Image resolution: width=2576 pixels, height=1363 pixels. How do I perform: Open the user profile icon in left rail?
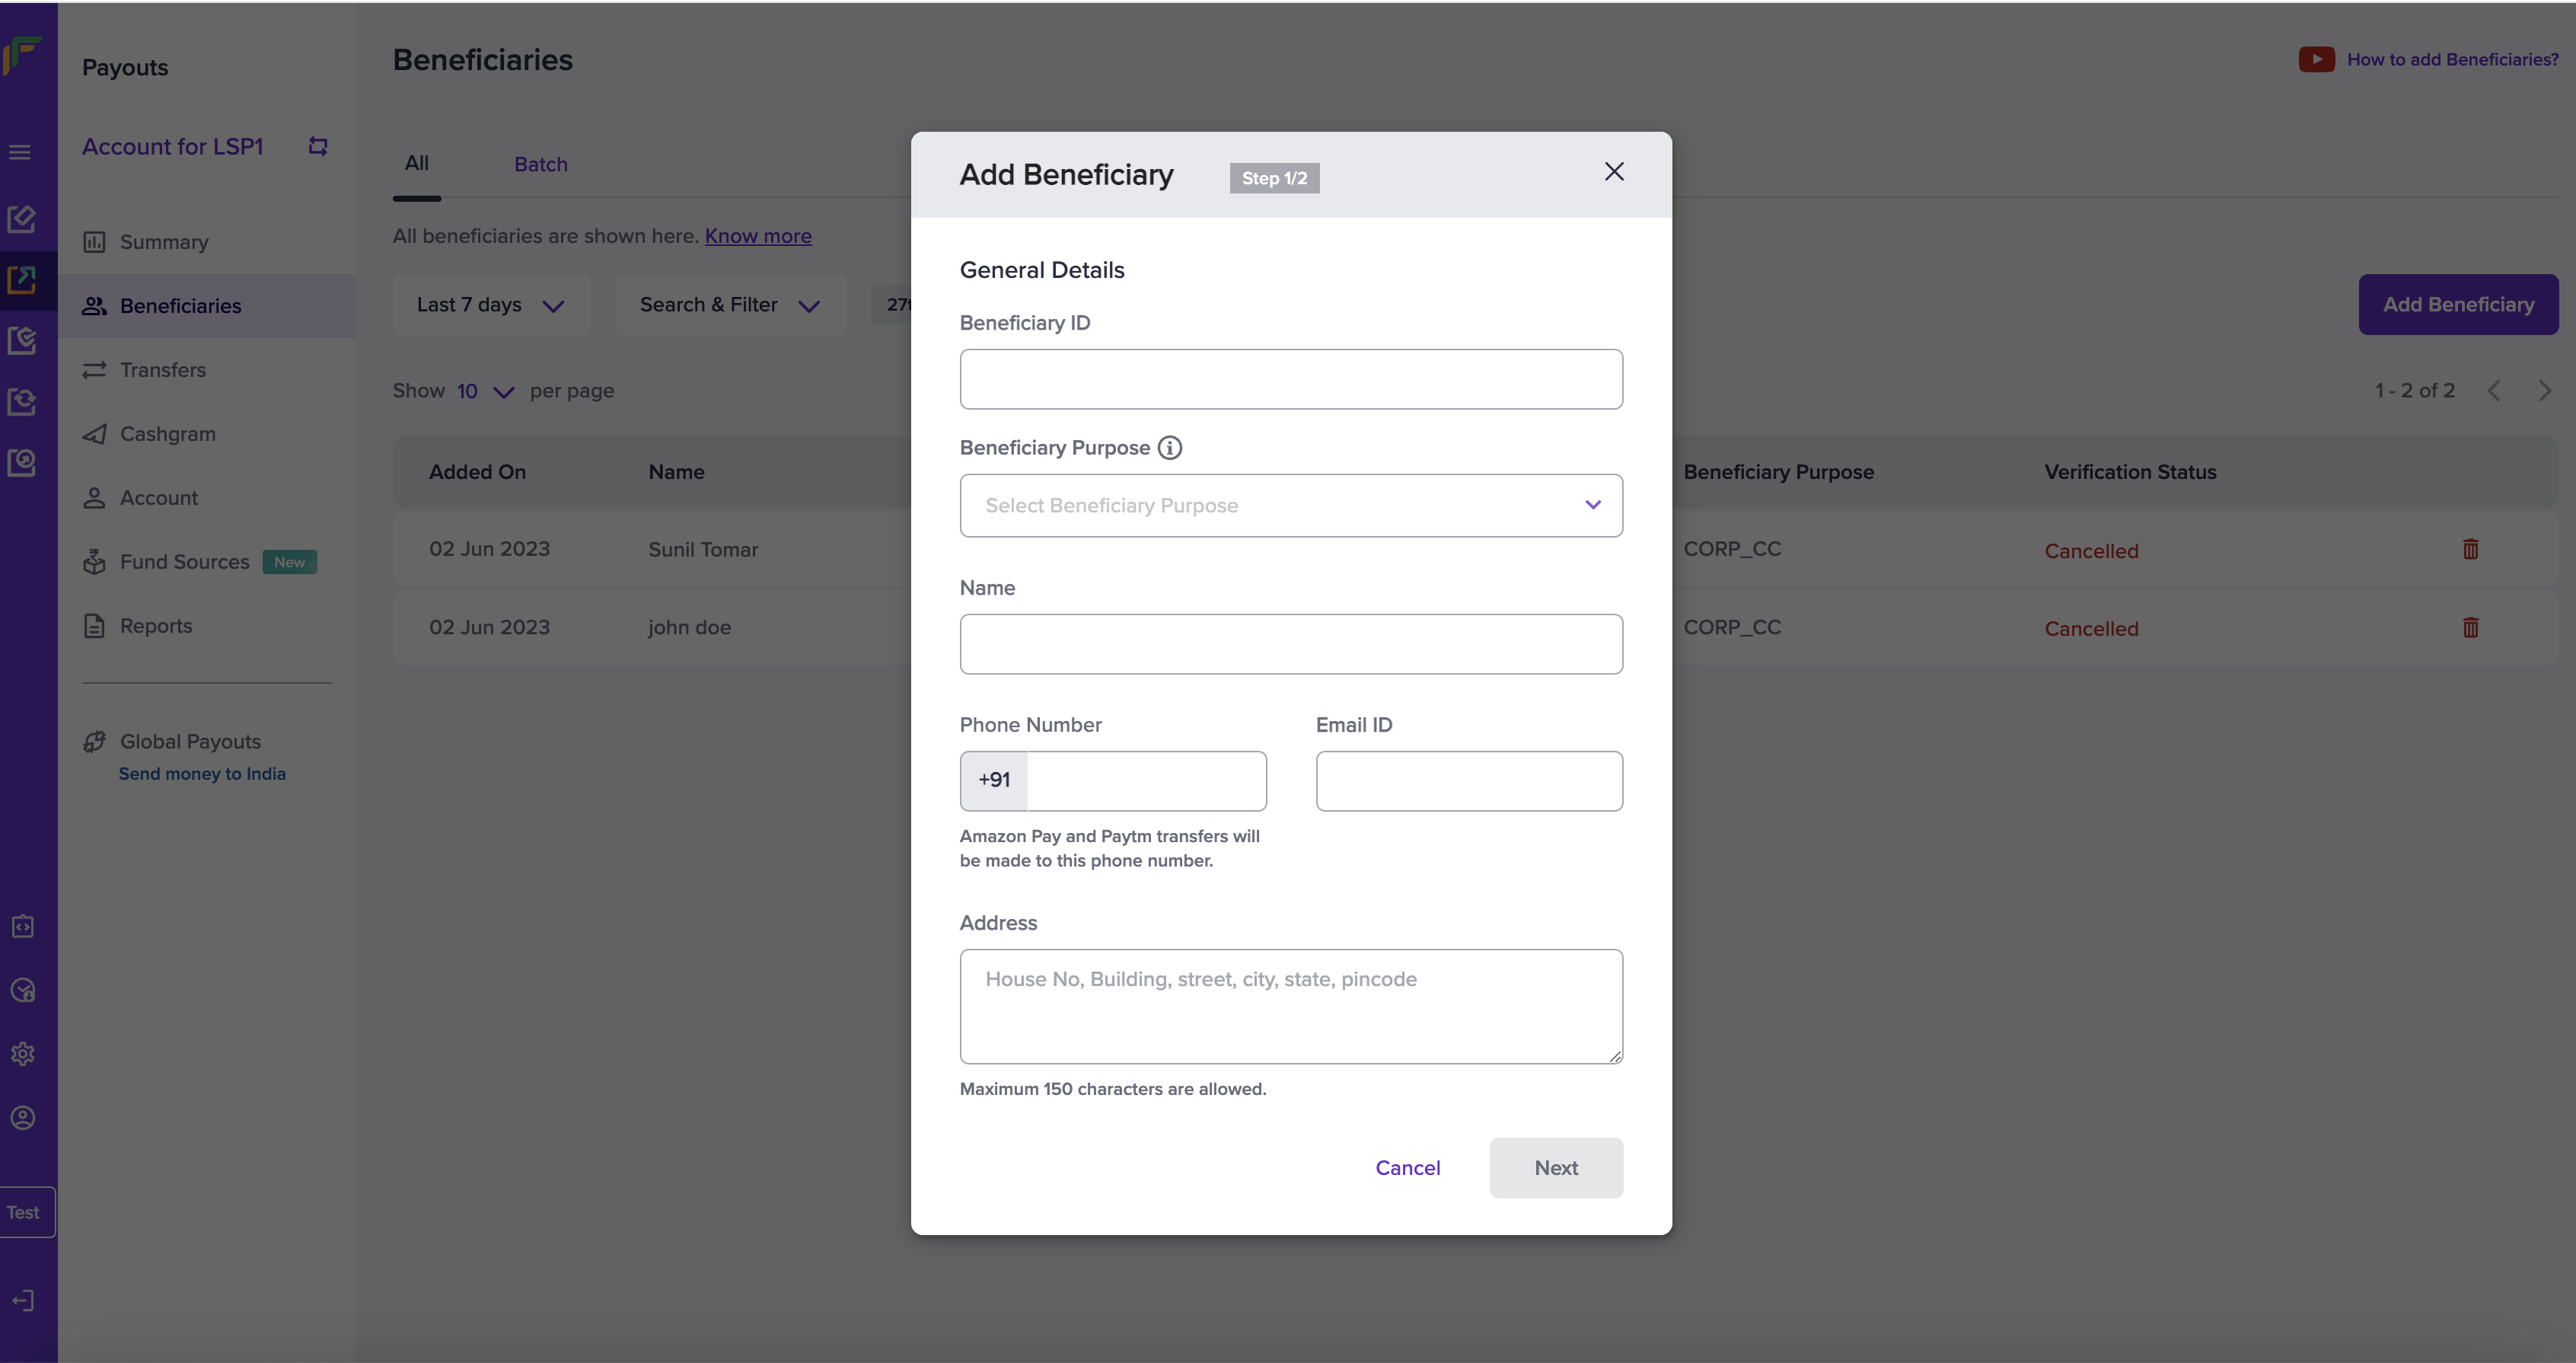pos(23,1118)
